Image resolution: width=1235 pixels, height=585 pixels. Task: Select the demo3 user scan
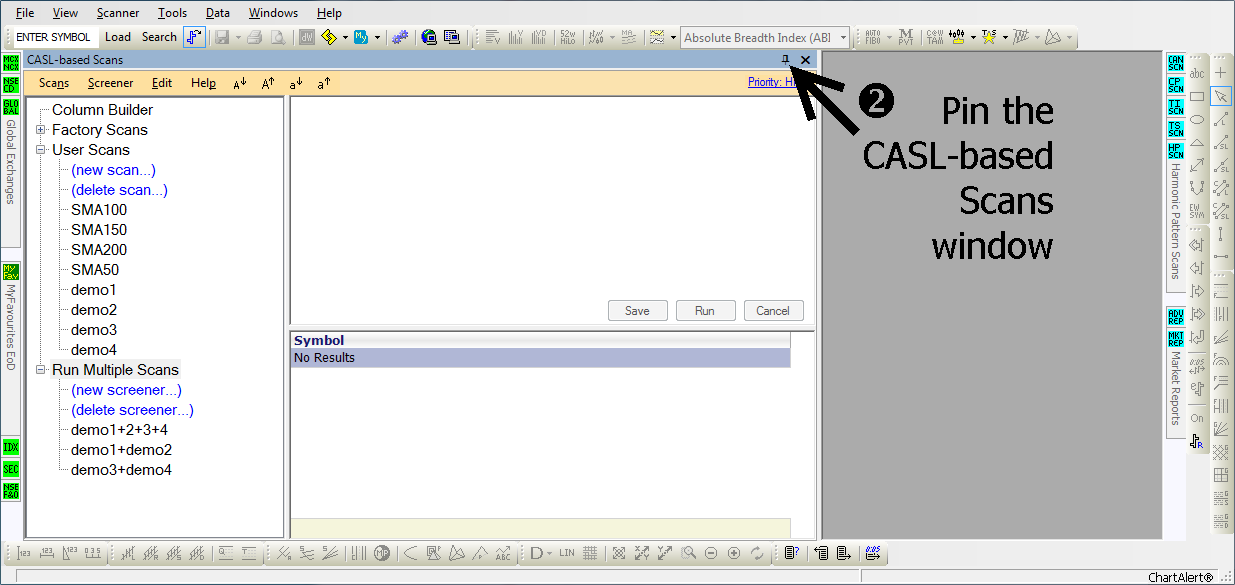point(94,330)
